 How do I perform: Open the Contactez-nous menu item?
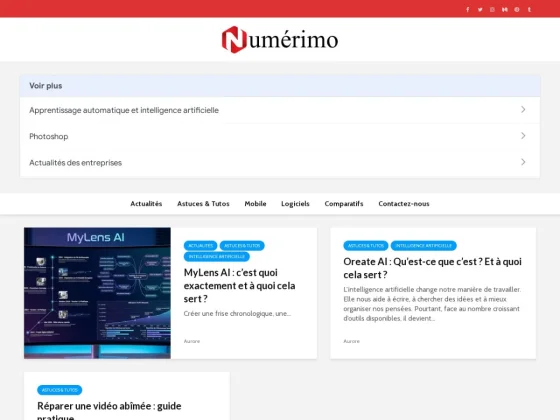pos(404,204)
